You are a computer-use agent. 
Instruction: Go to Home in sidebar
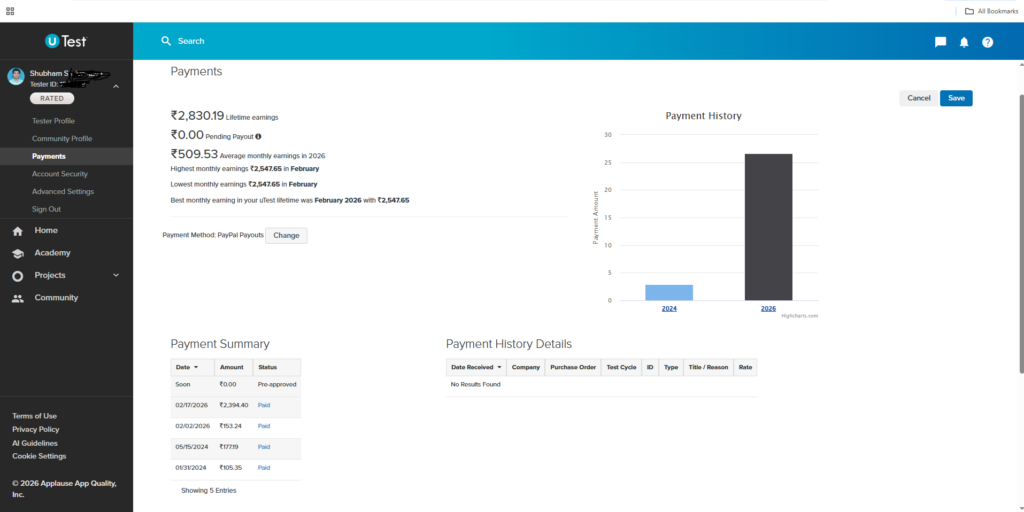[x=46, y=231]
